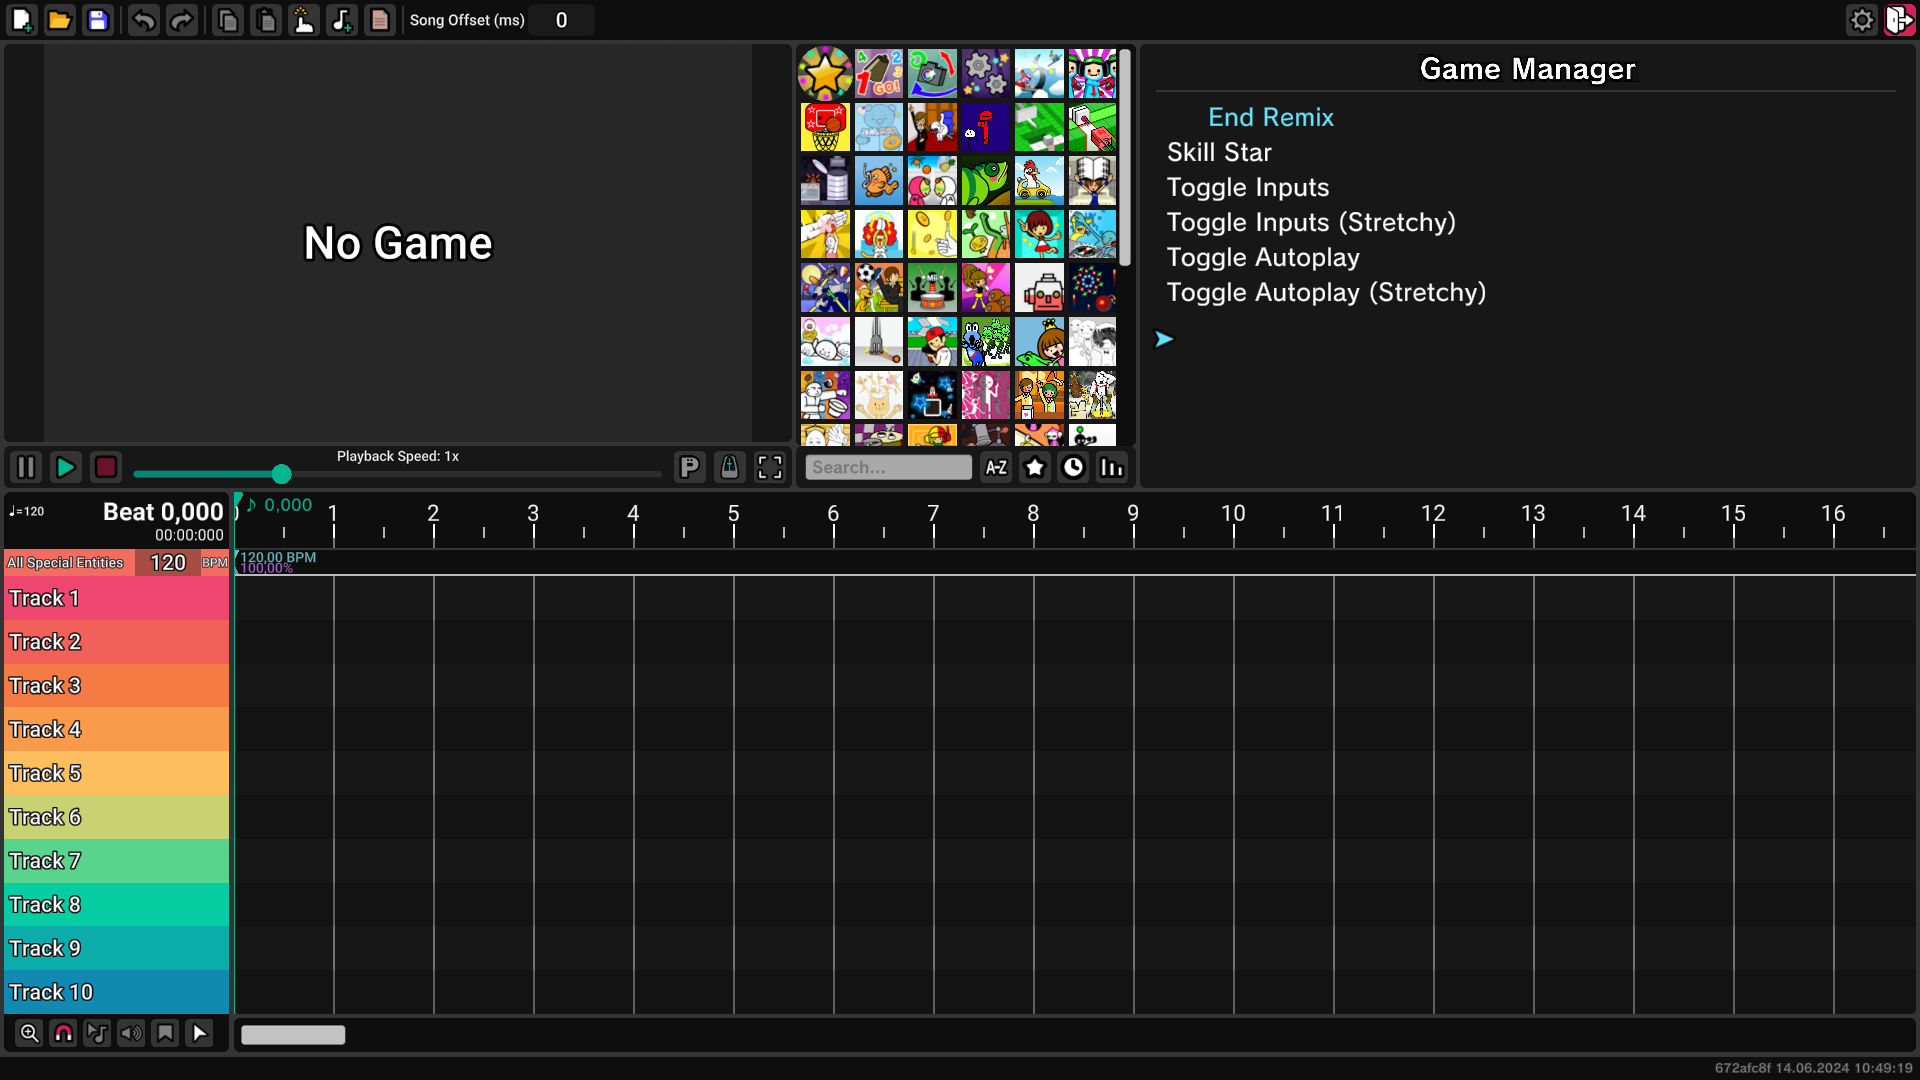Image resolution: width=1920 pixels, height=1080 pixels.
Task: Click the zoom magnifier timeline icon
Action: (x=29, y=1033)
